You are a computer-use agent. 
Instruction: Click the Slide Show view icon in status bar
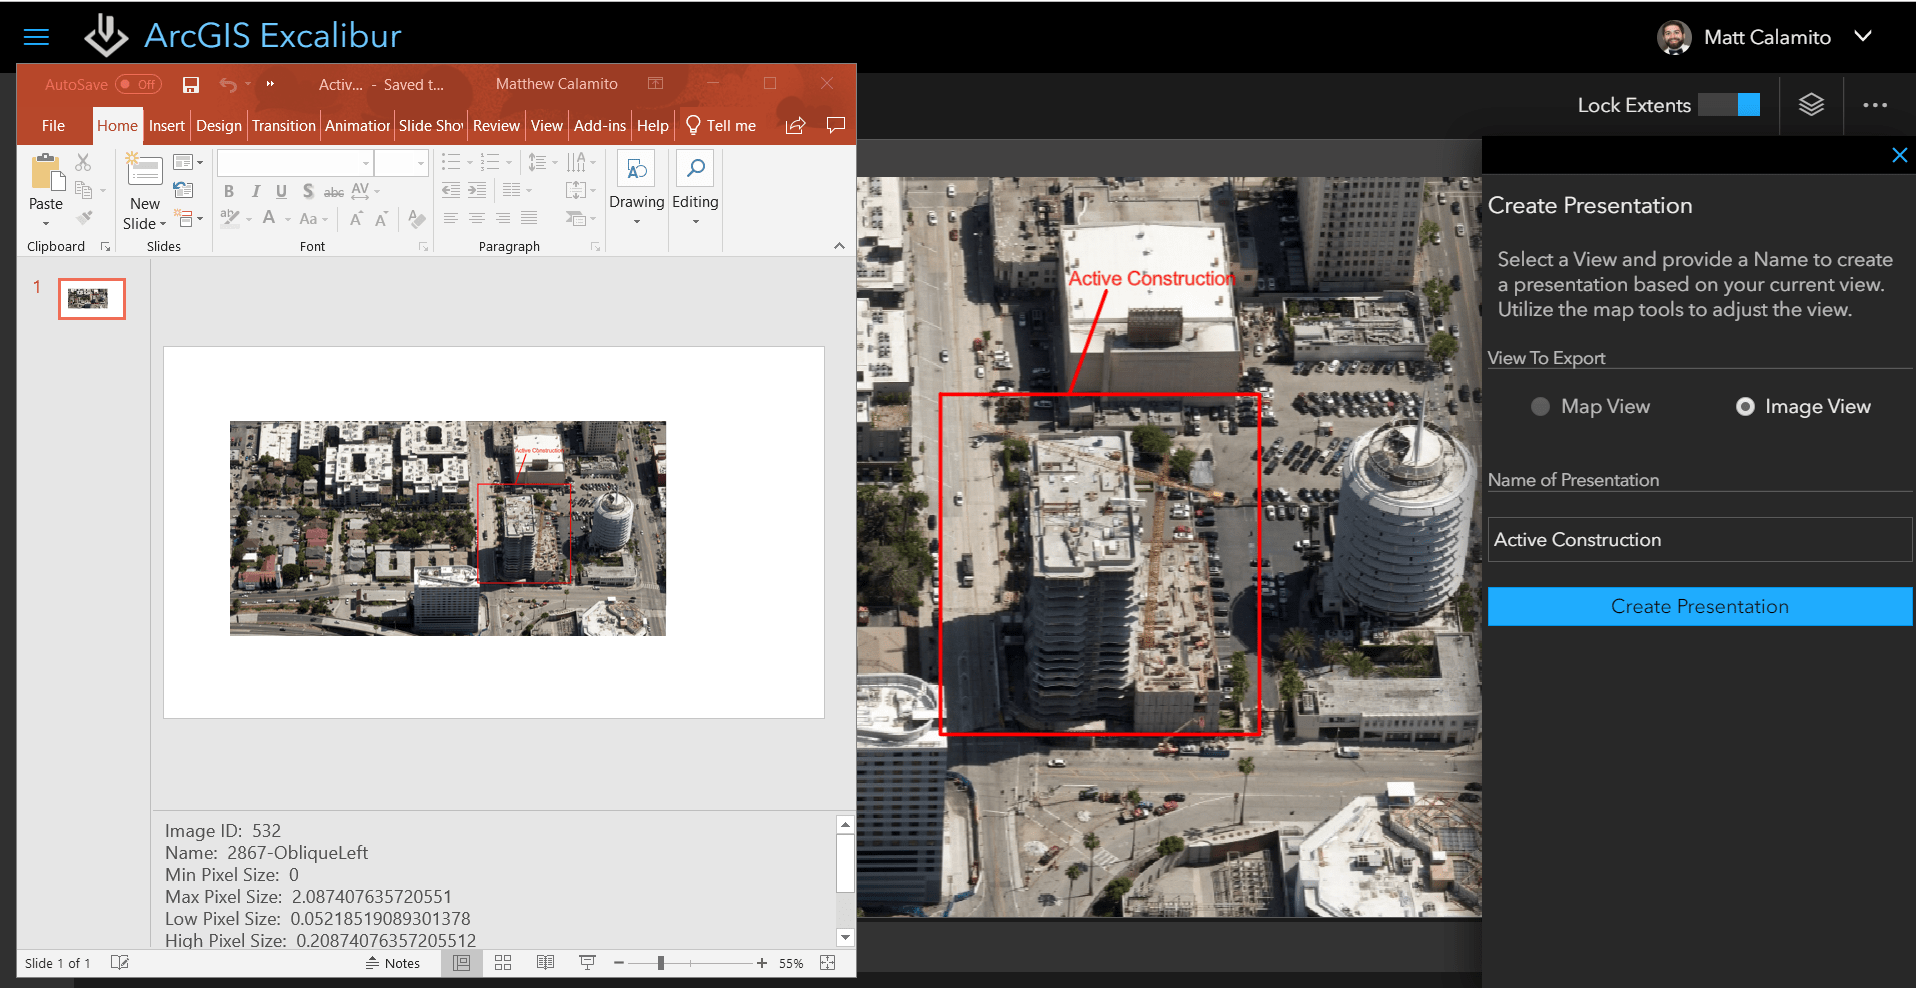[586, 962]
